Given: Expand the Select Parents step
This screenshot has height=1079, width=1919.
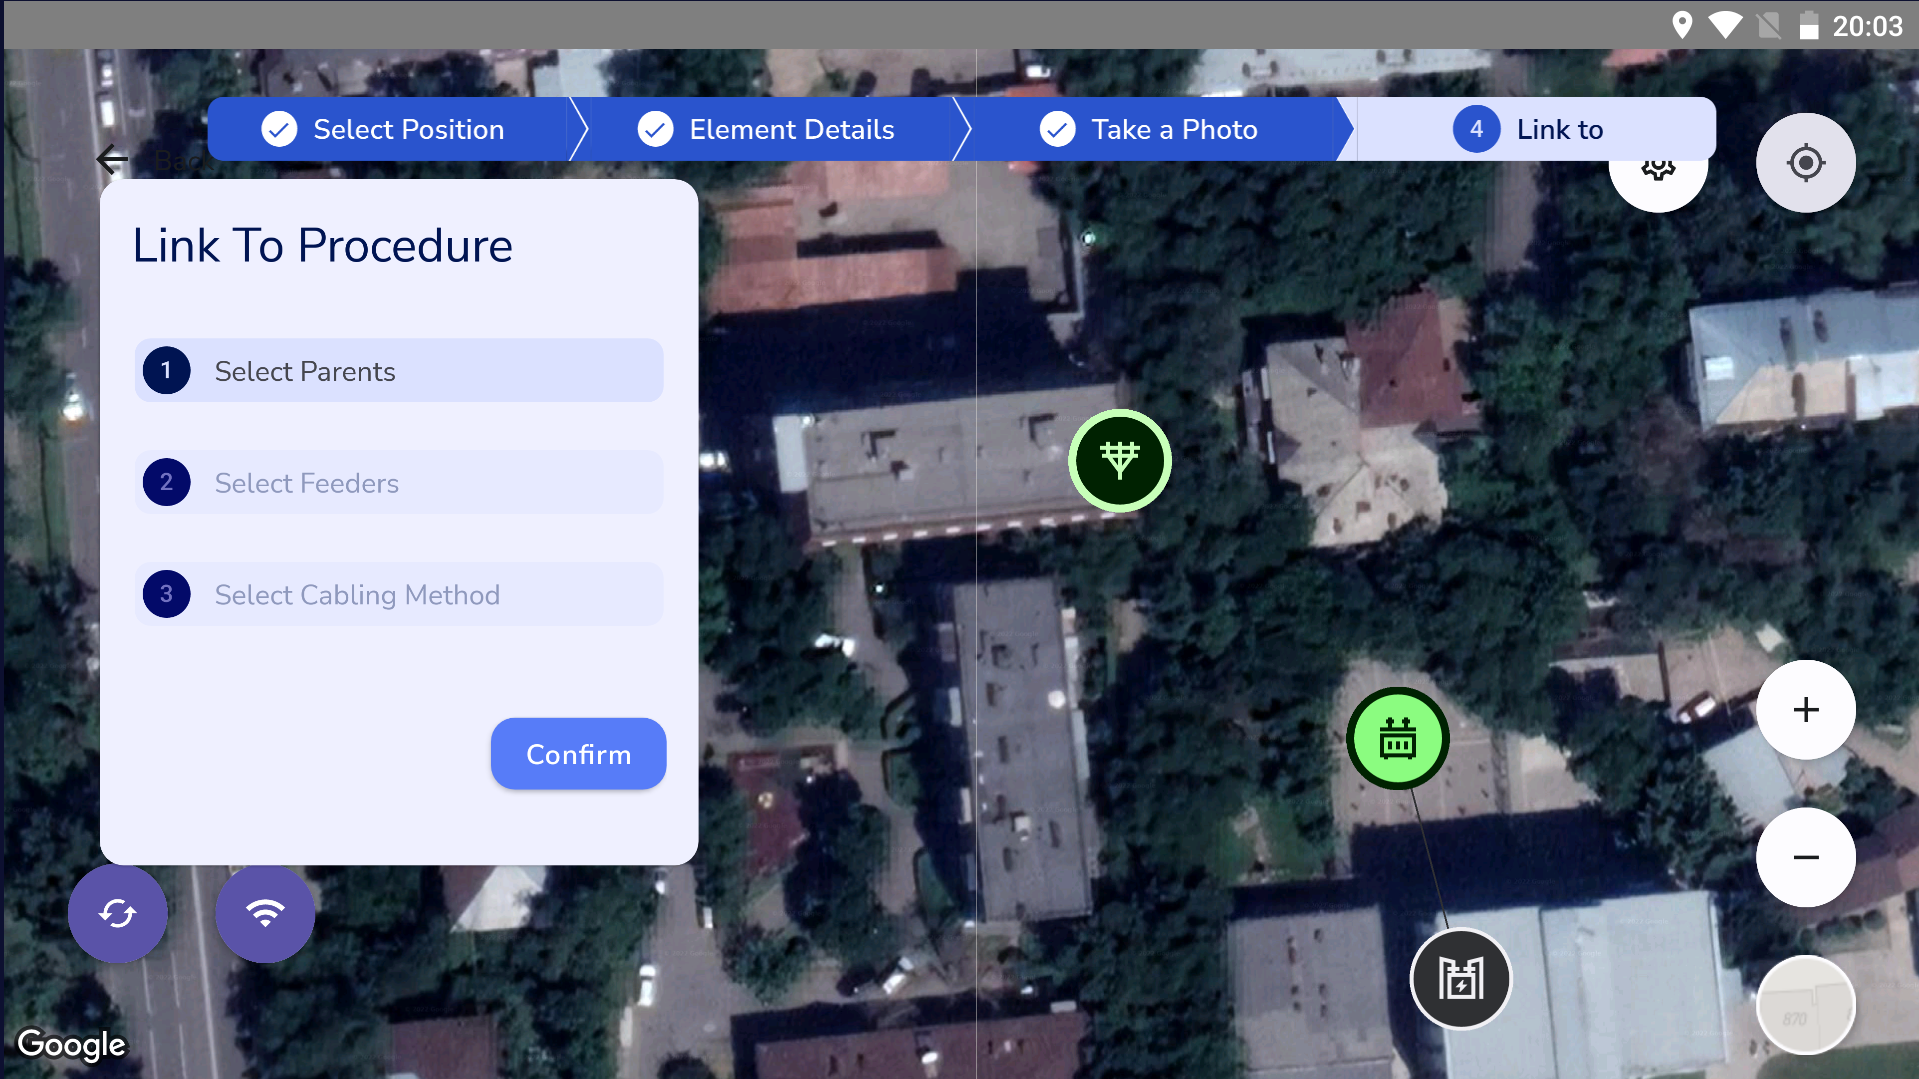Looking at the screenshot, I should point(399,371).
